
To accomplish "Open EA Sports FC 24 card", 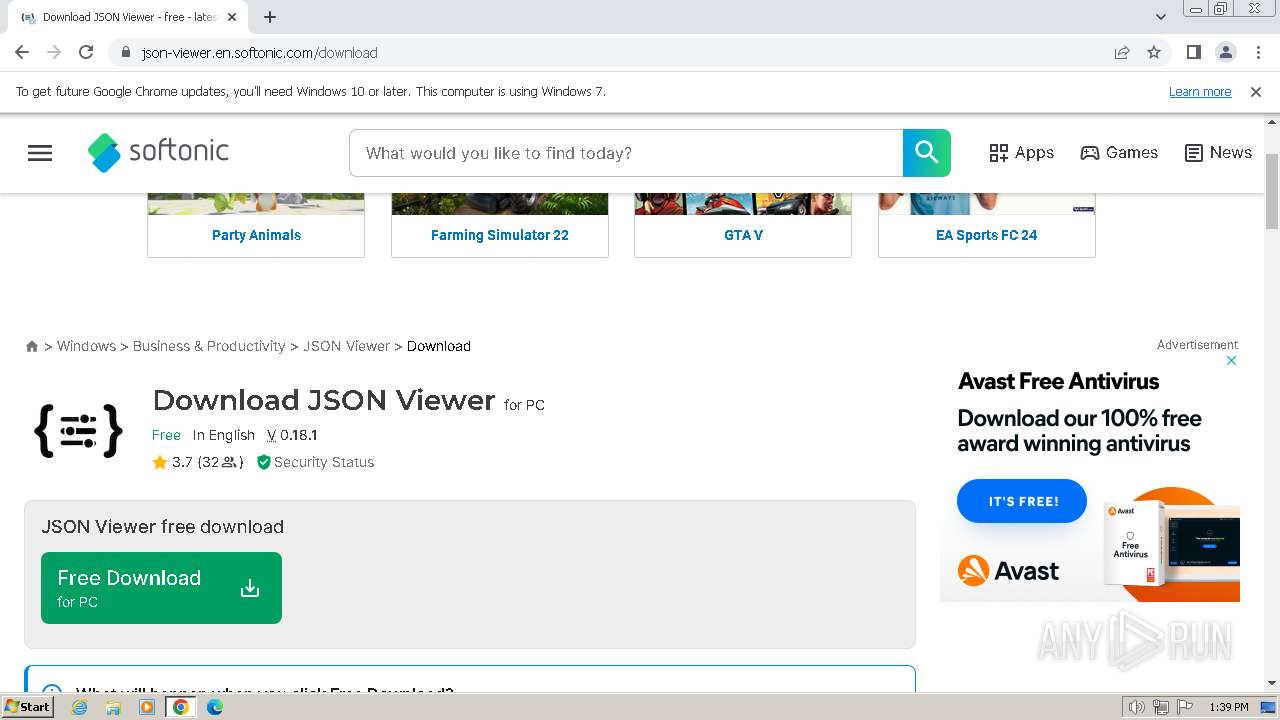I will (987, 225).
